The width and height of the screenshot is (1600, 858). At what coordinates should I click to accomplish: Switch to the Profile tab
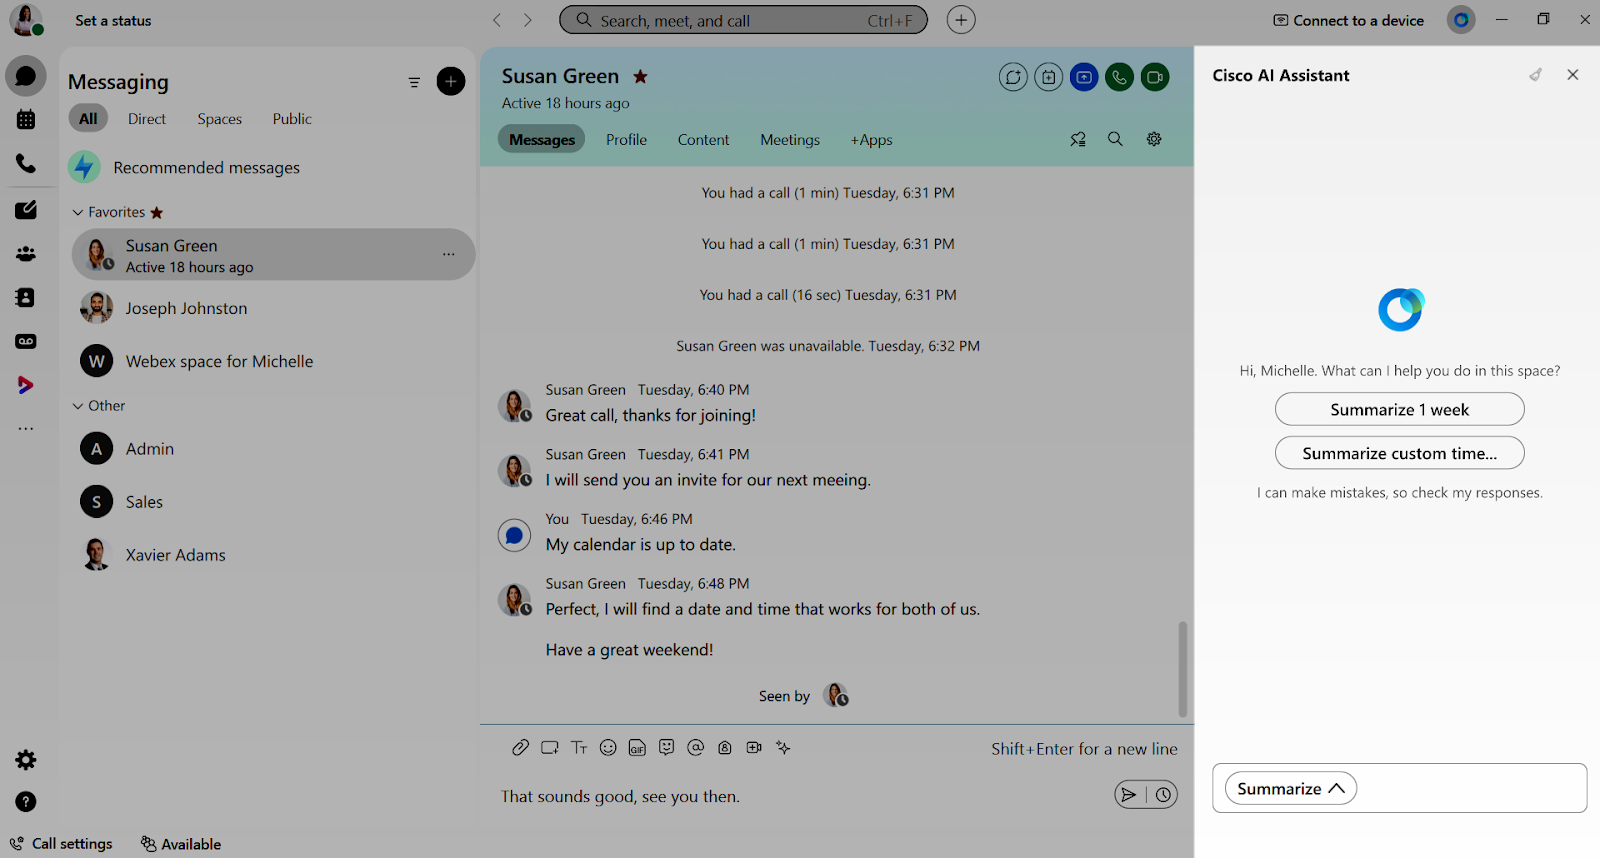coord(626,140)
